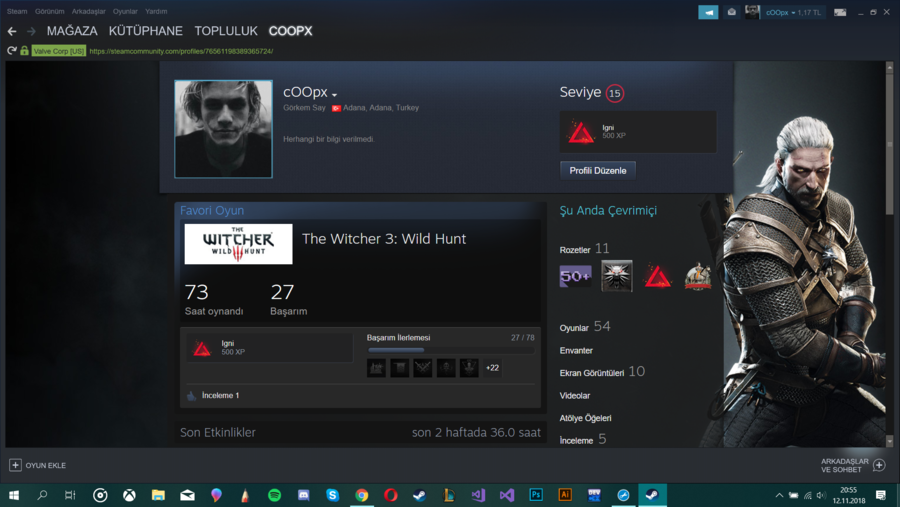
Task: Open the Arkadaşlar menu
Action: pos(88,11)
